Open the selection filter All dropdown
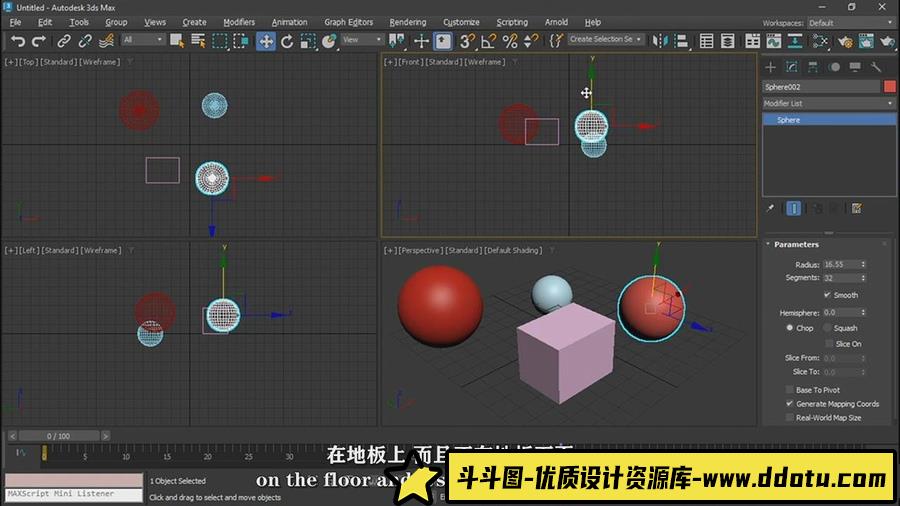Screen dimensions: 900x506 142,40
